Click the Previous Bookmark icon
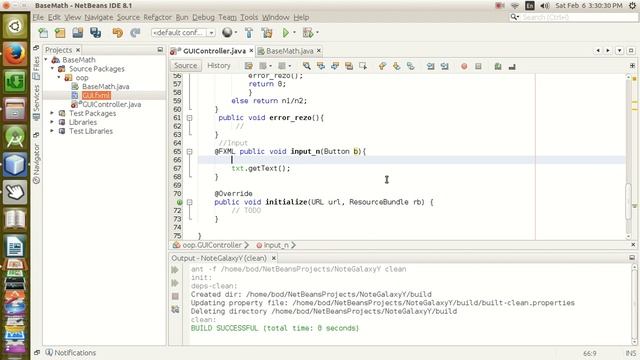 coord(382,66)
